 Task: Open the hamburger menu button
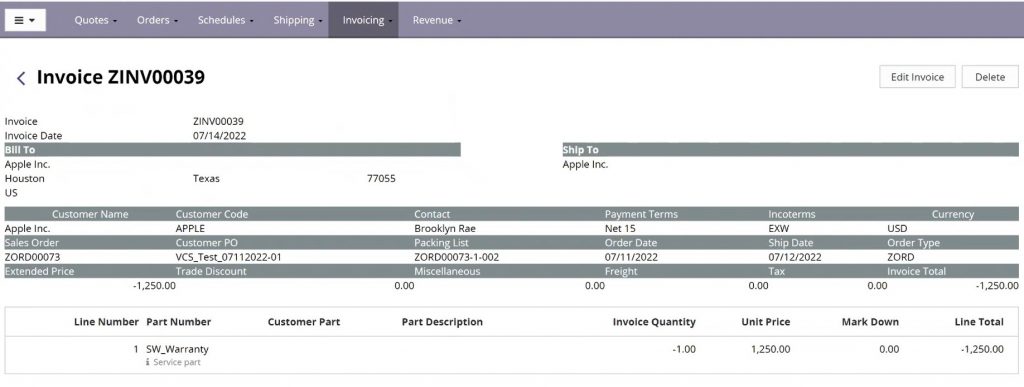(x=25, y=20)
